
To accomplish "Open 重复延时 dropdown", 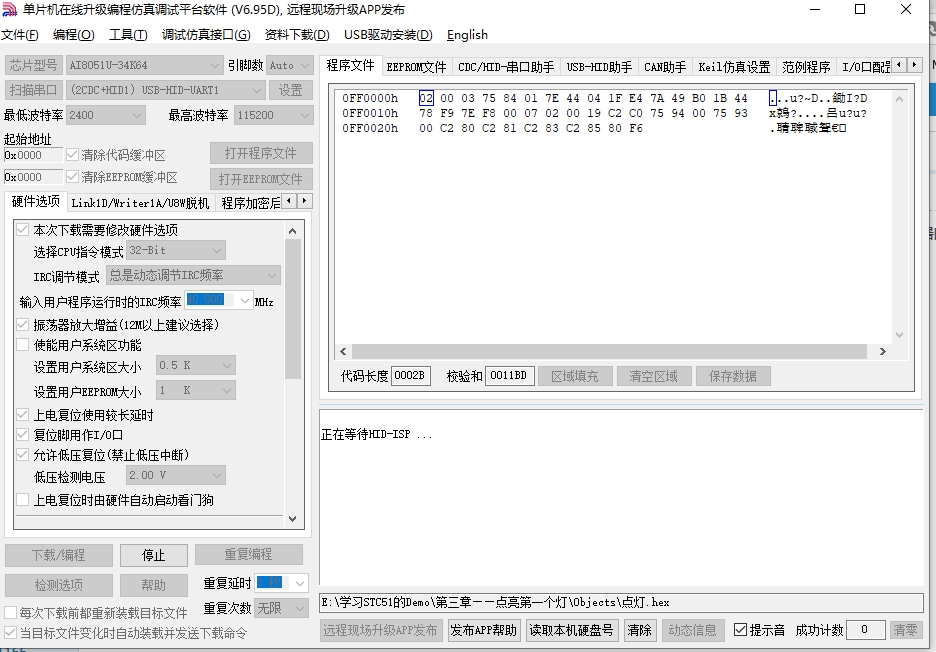I will tap(300, 582).
